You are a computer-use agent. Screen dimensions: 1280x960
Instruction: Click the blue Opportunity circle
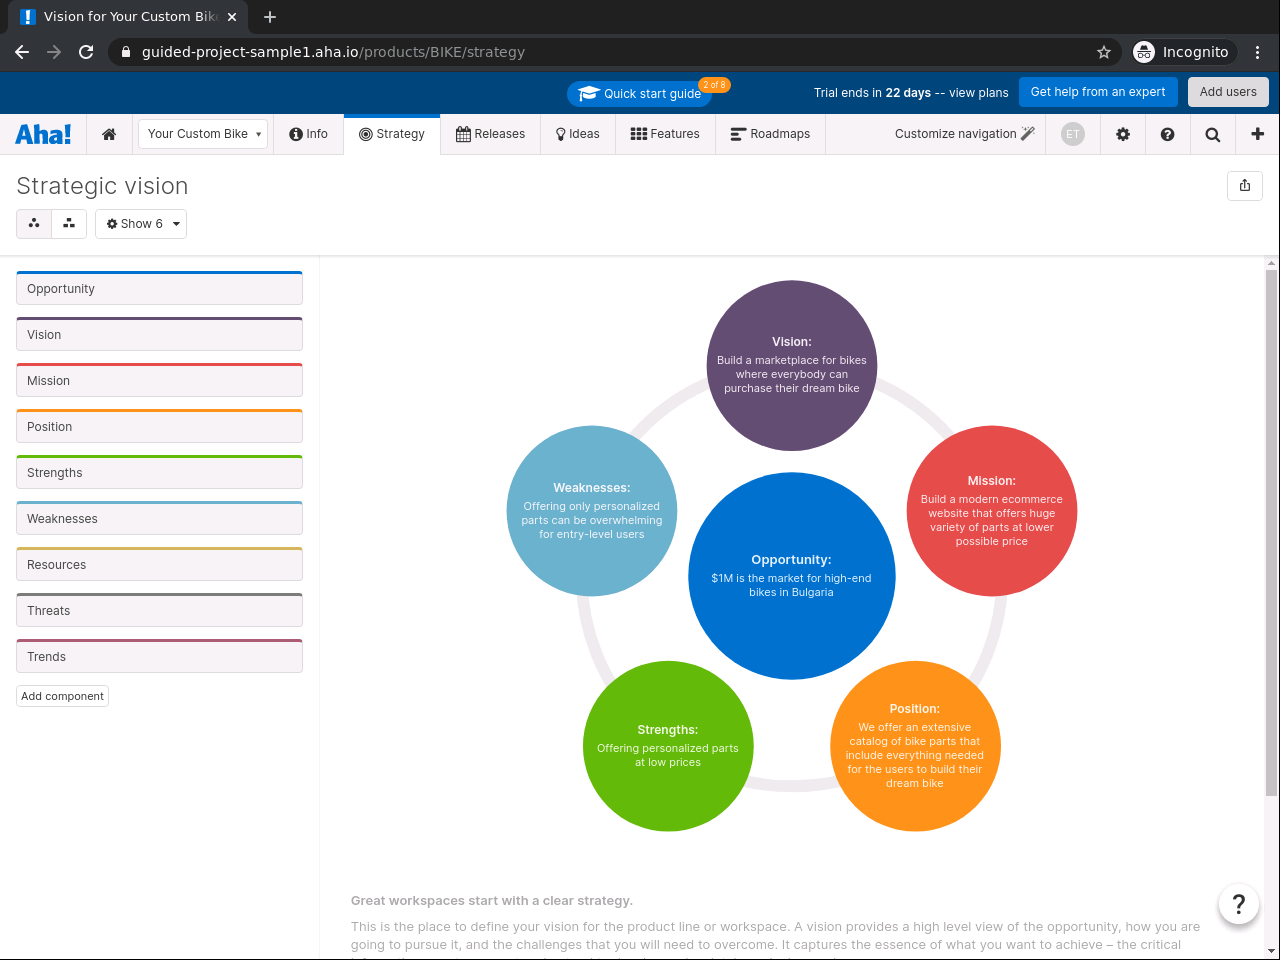pyautogui.click(x=792, y=576)
